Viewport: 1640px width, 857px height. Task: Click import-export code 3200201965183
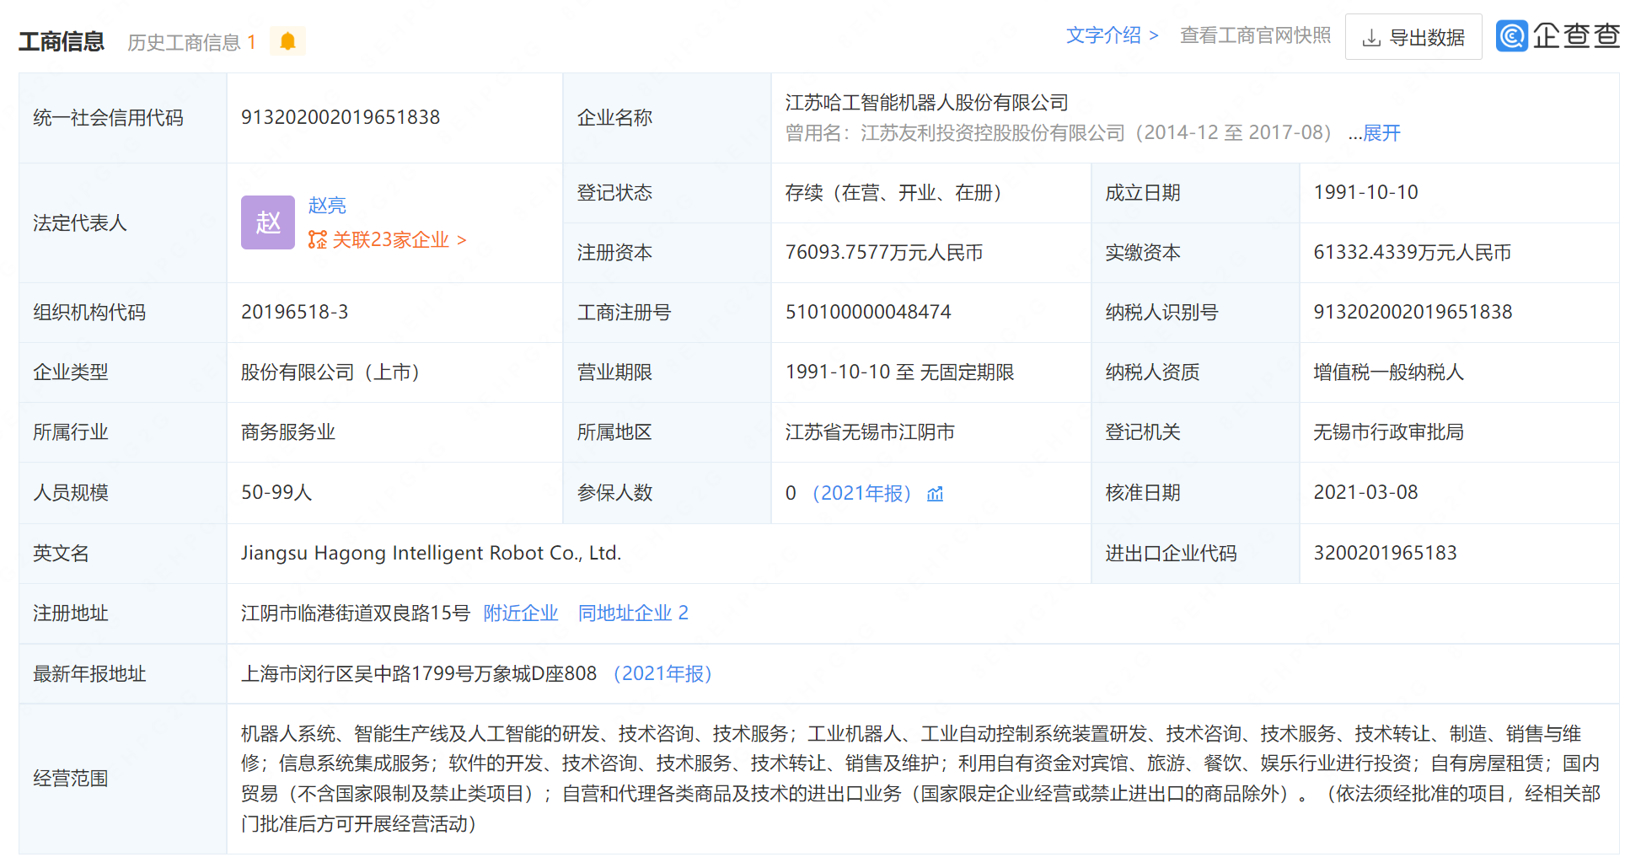click(x=1385, y=553)
